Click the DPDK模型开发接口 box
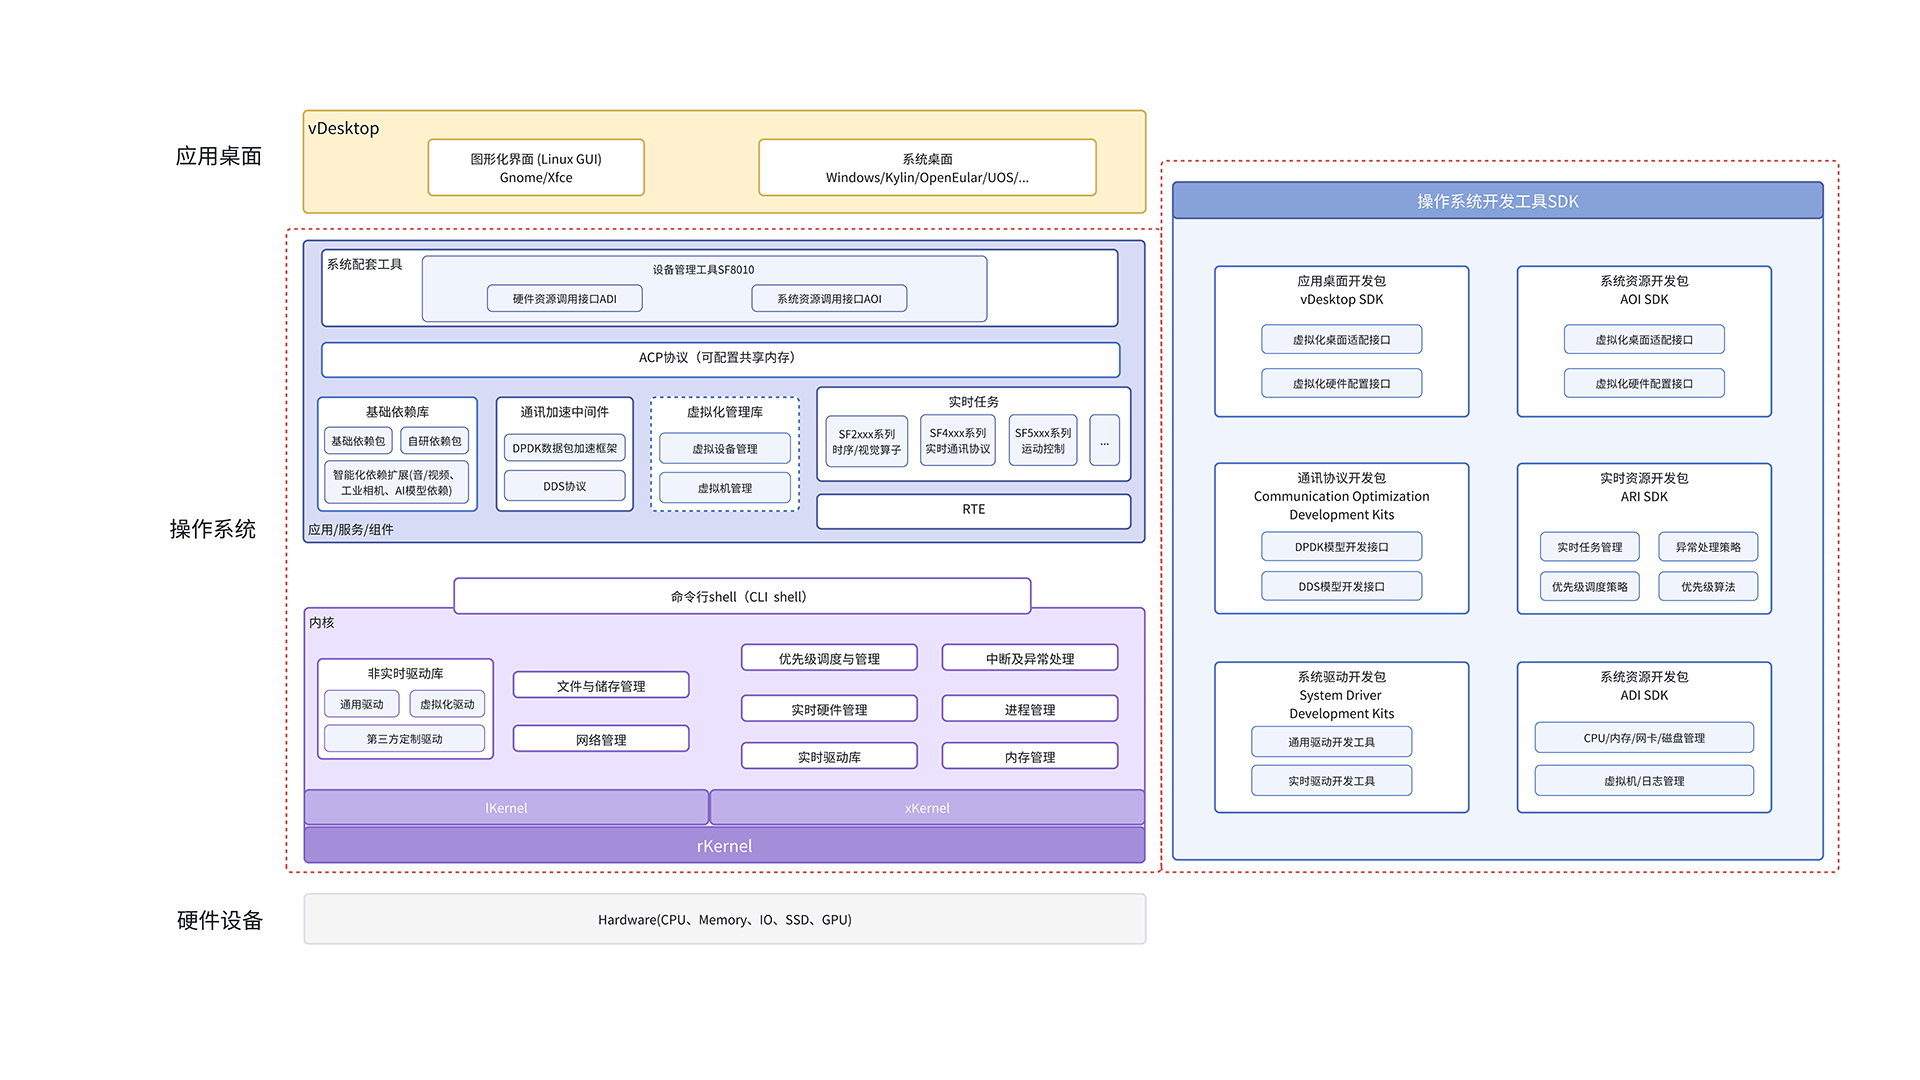This screenshot has width=1920, height=1080. 1341,547
